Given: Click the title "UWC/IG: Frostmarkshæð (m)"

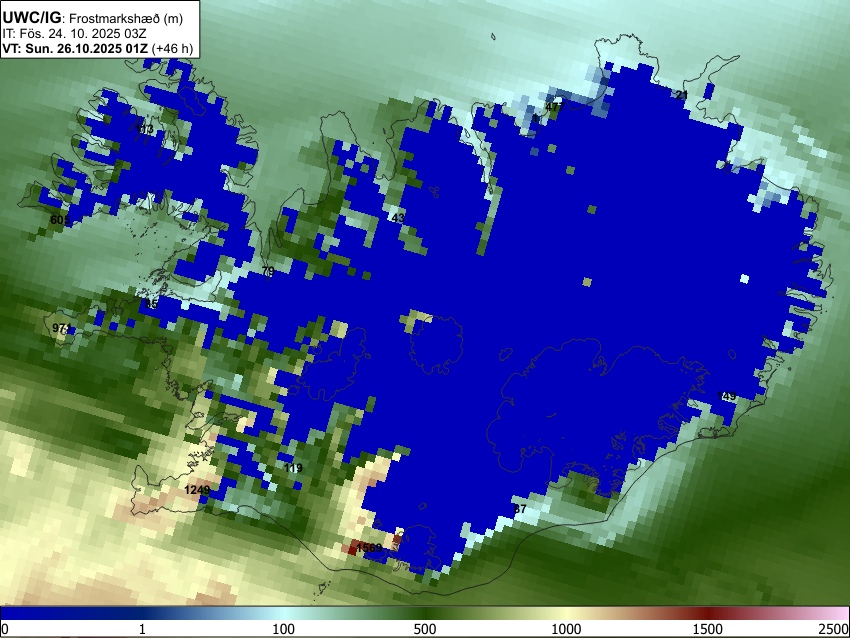Looking at the screenshot, I should pos(93,18).
